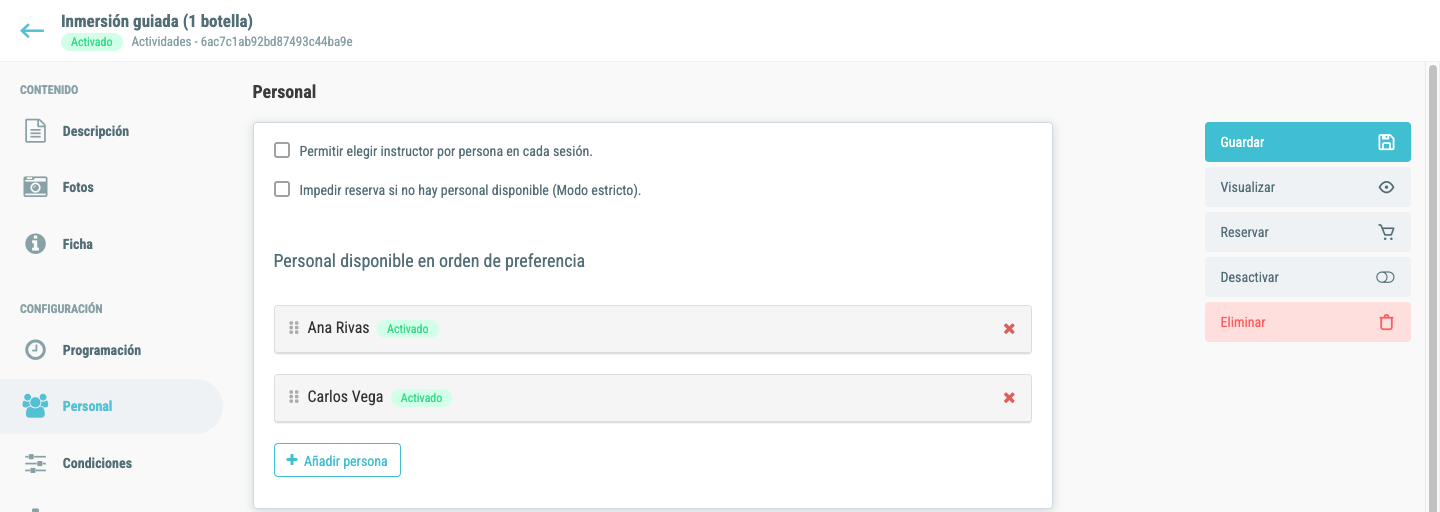Open the Fotos camera icon
1440x512 pixels.
36,187
